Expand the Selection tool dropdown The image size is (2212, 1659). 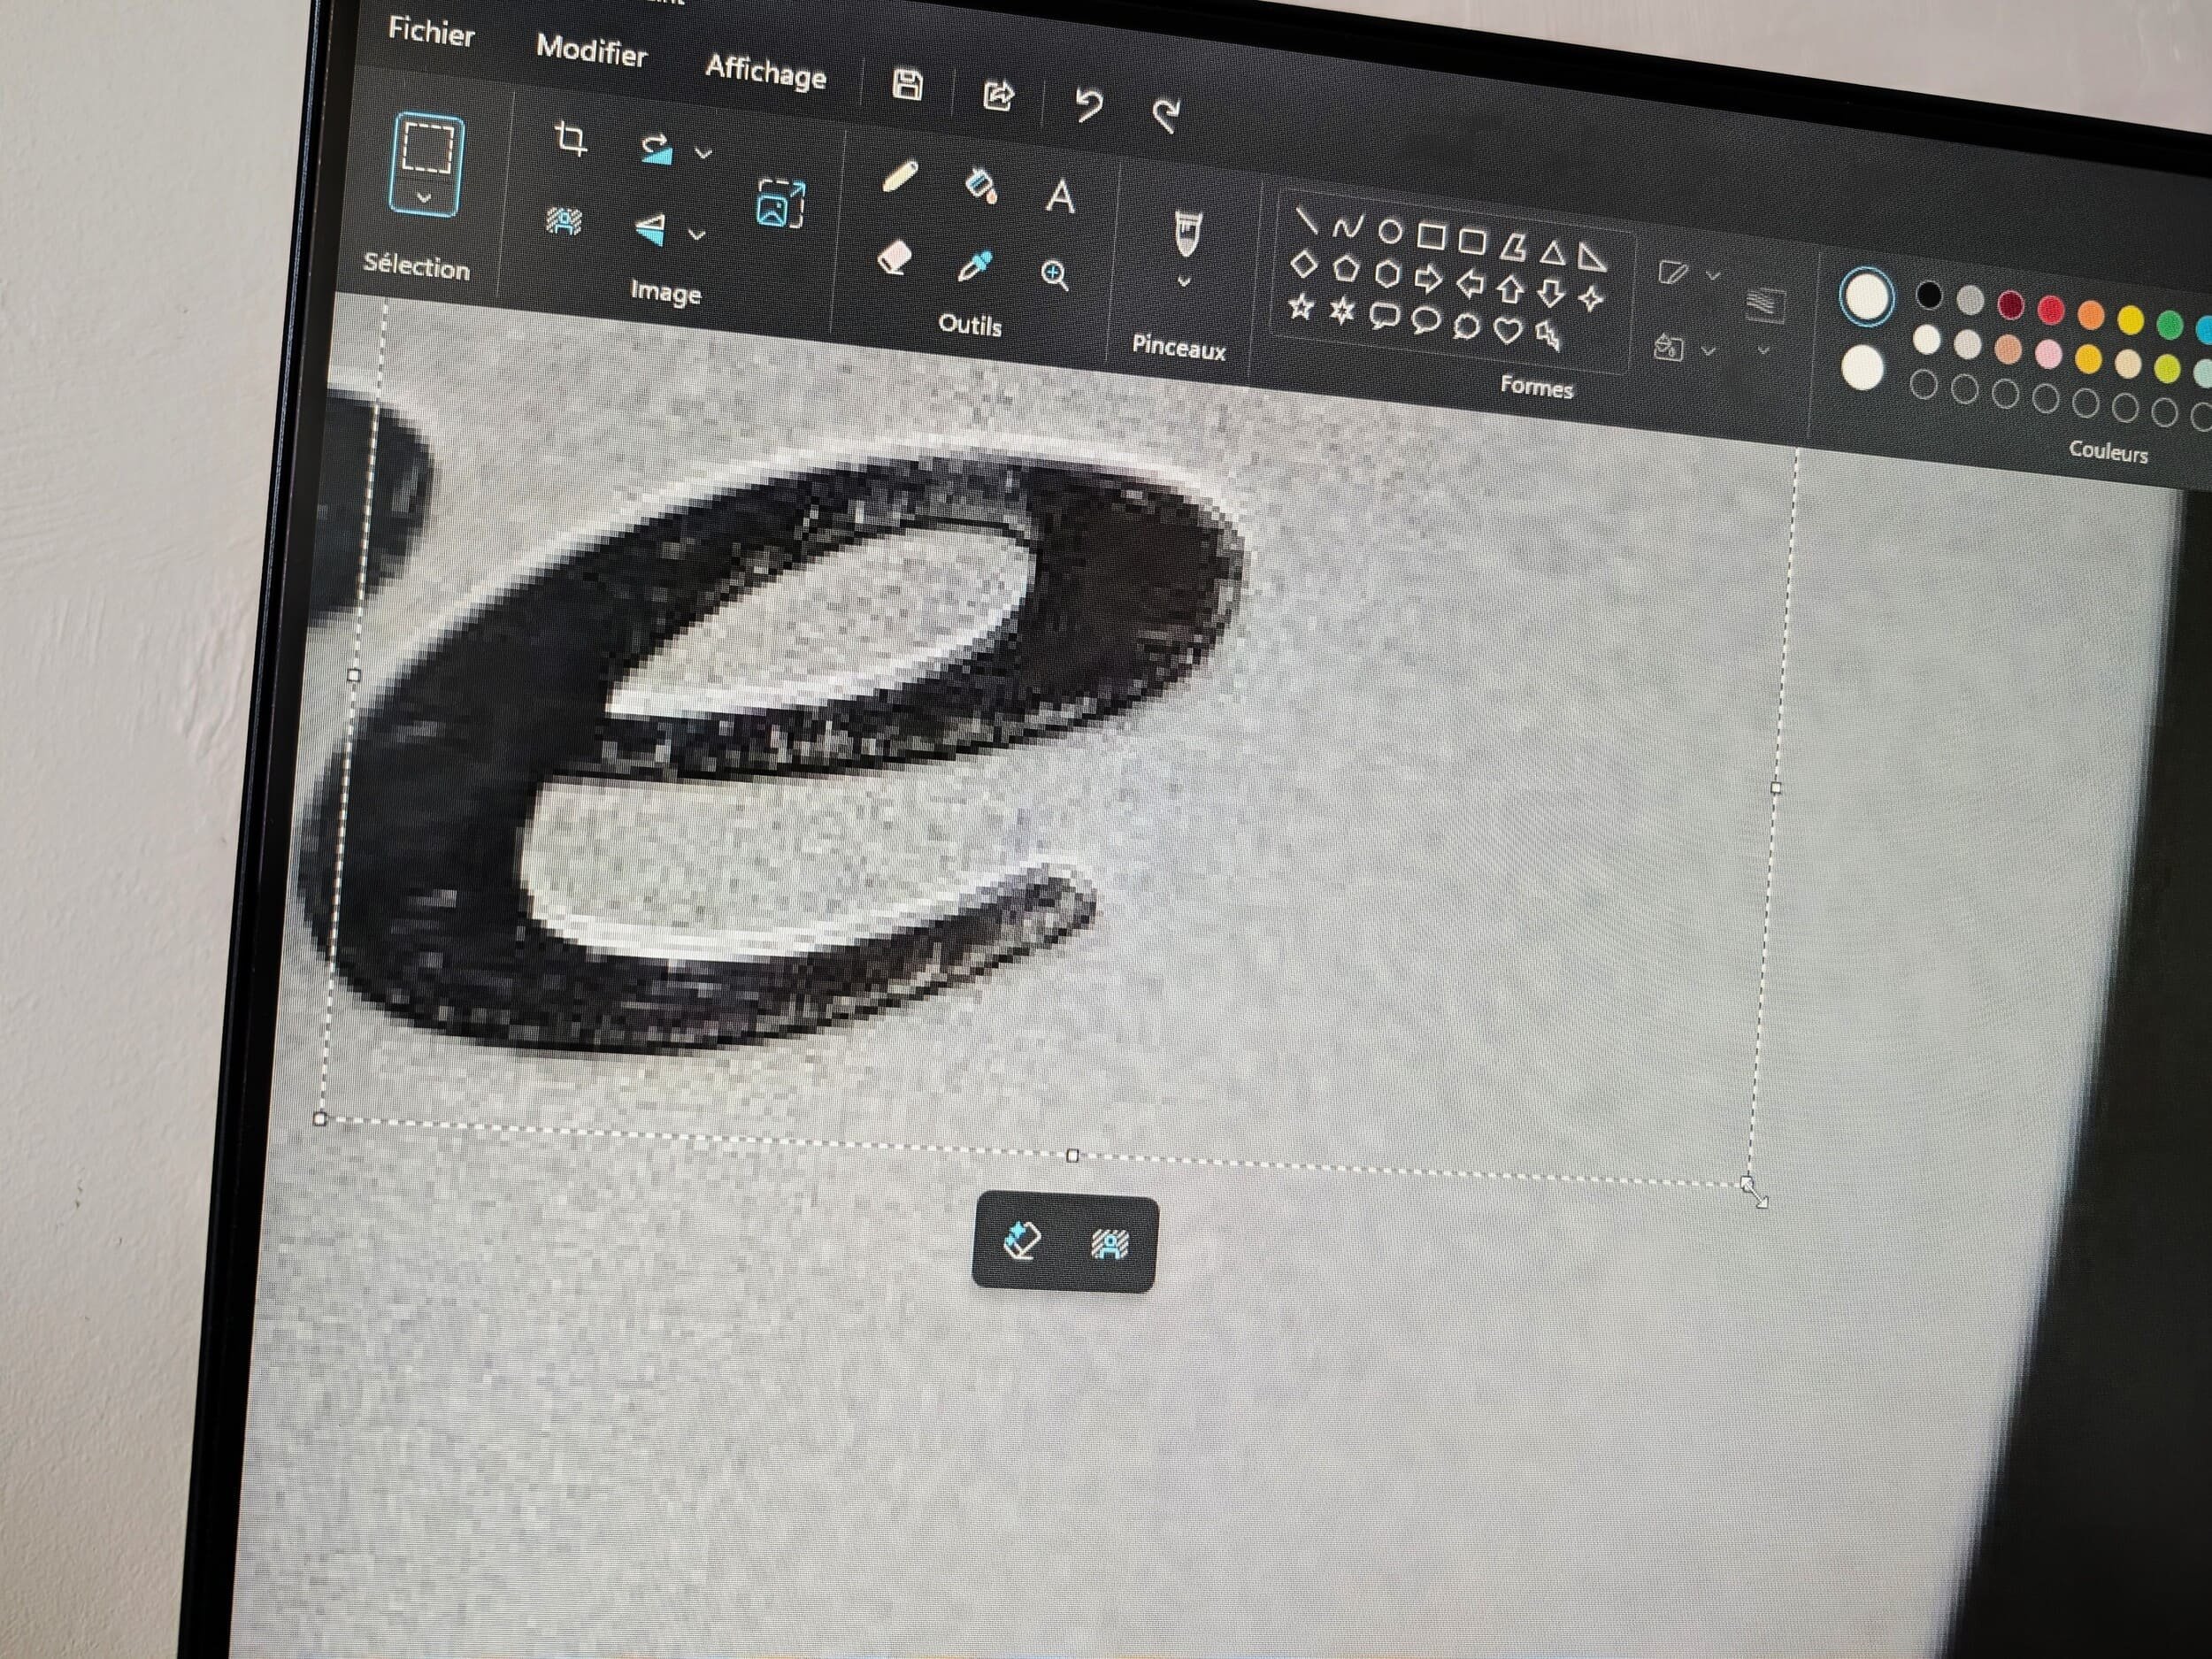coord(424,197)
